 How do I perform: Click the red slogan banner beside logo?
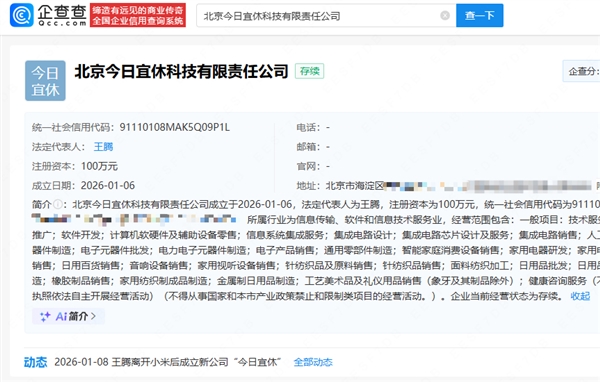click(138, 15)
